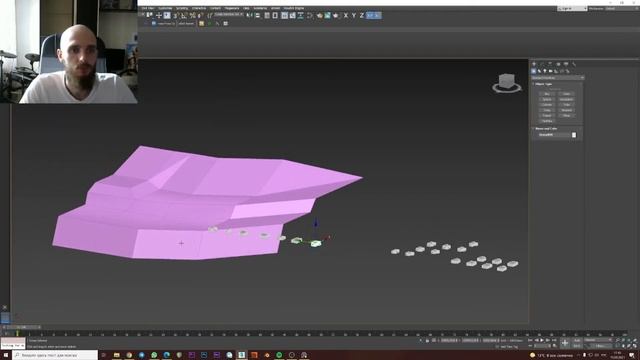Click the teapot Render Production icon
This screenshot has height=360, width=640.
tap(336, 16)
